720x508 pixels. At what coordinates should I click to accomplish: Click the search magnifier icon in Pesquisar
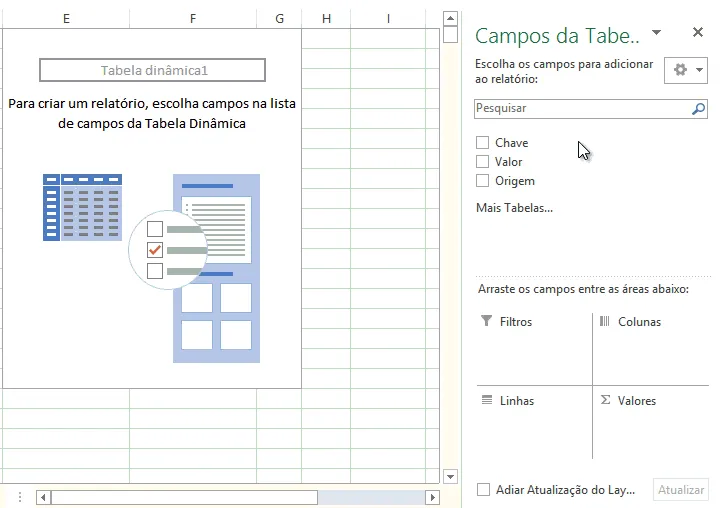(x=698, y=109)
